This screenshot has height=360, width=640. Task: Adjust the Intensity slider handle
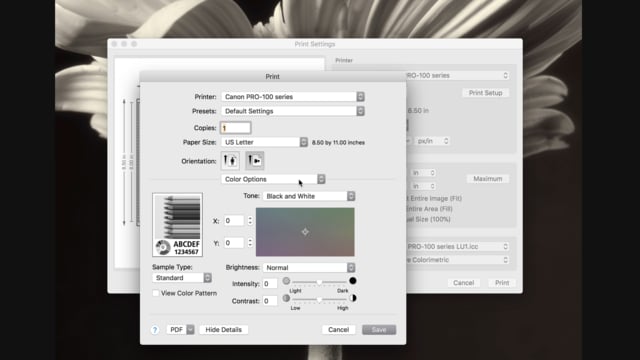click(x=320, y=282)
